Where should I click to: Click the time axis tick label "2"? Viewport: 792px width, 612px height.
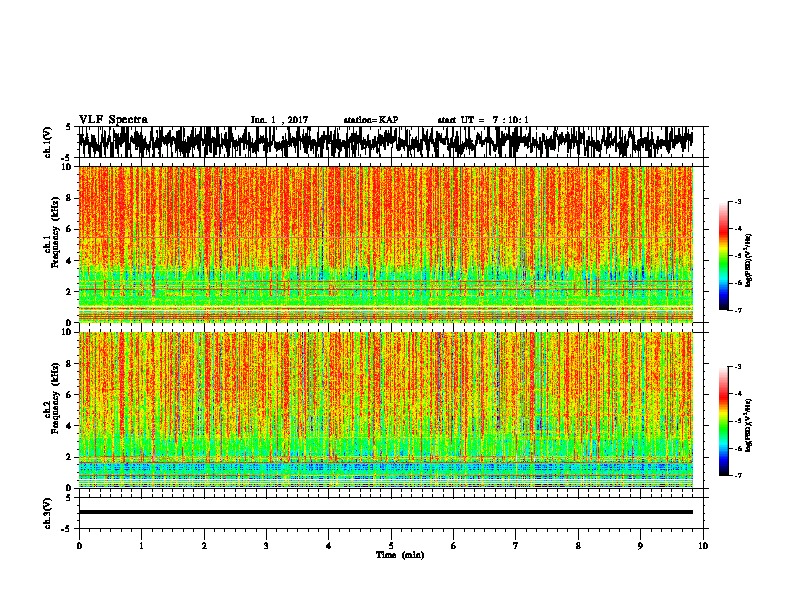204,546
